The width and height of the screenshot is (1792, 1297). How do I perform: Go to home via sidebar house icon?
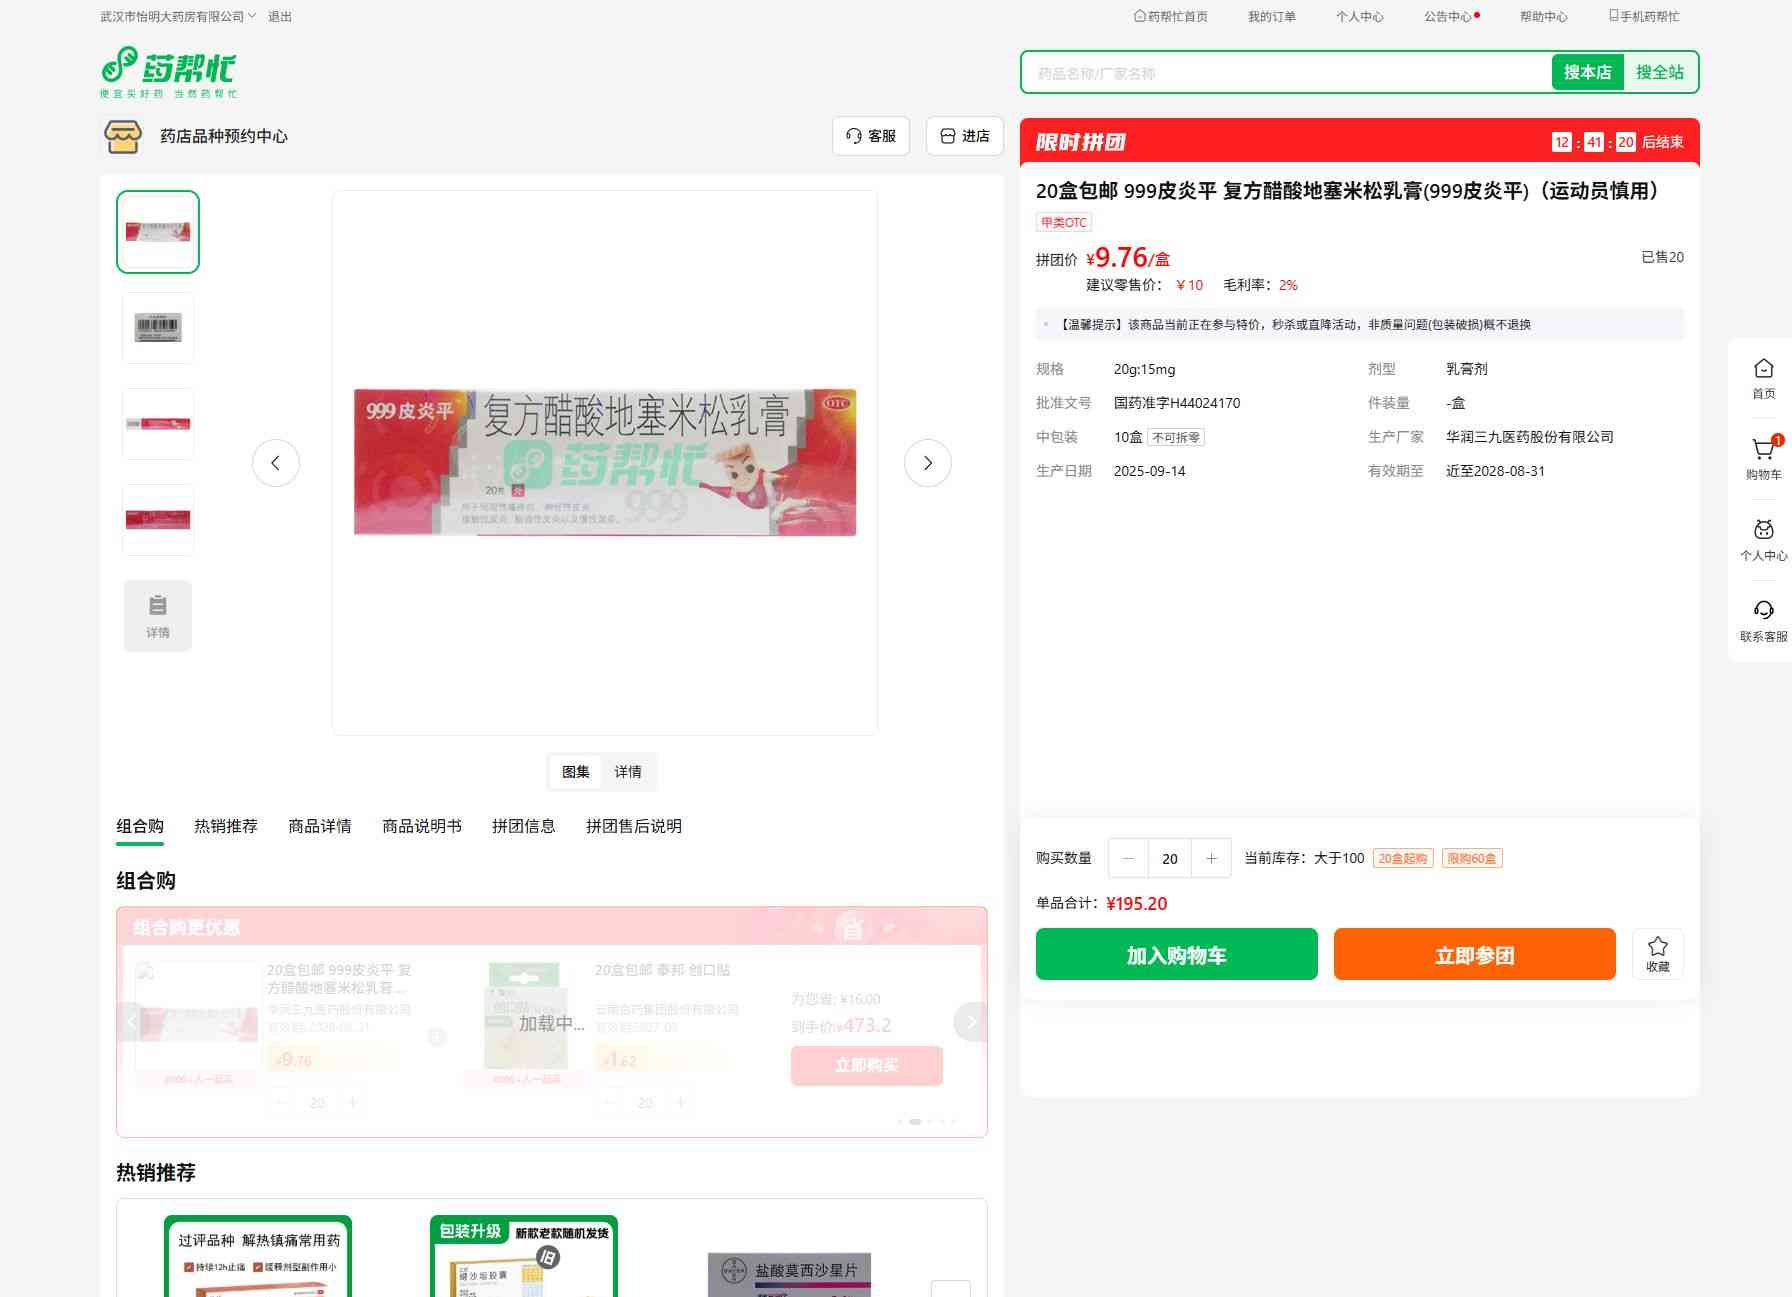click(x=1763, y=370)
